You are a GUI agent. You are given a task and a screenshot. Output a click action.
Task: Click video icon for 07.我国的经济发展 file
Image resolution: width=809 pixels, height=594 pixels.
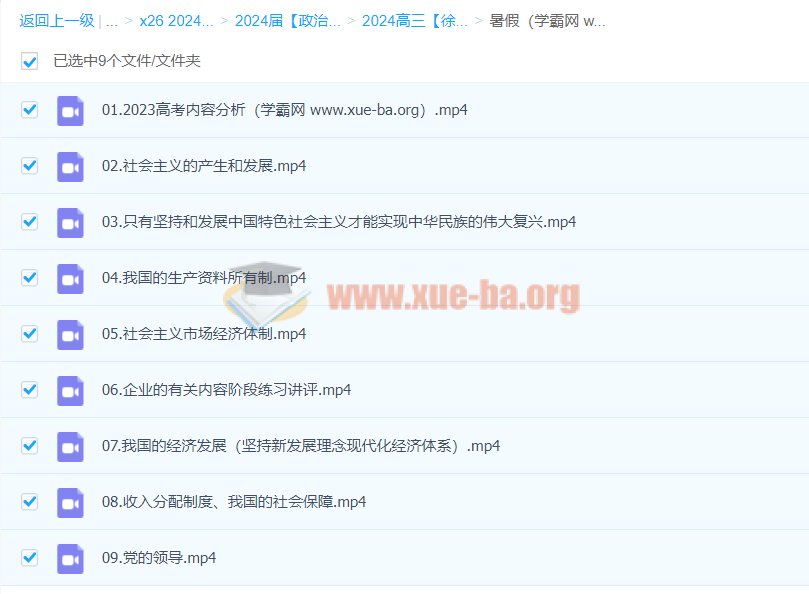pos(70,446)
